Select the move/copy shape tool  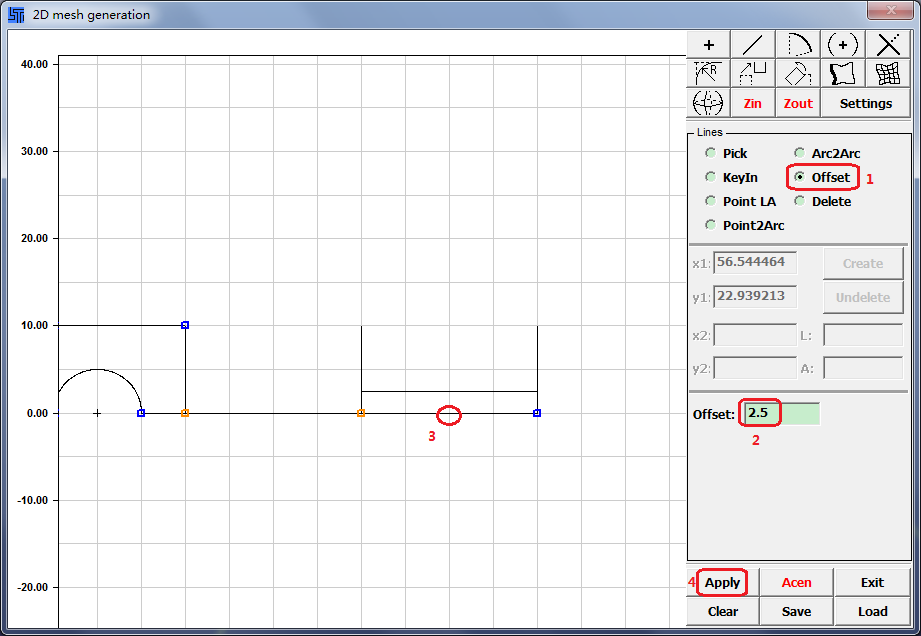753,73
